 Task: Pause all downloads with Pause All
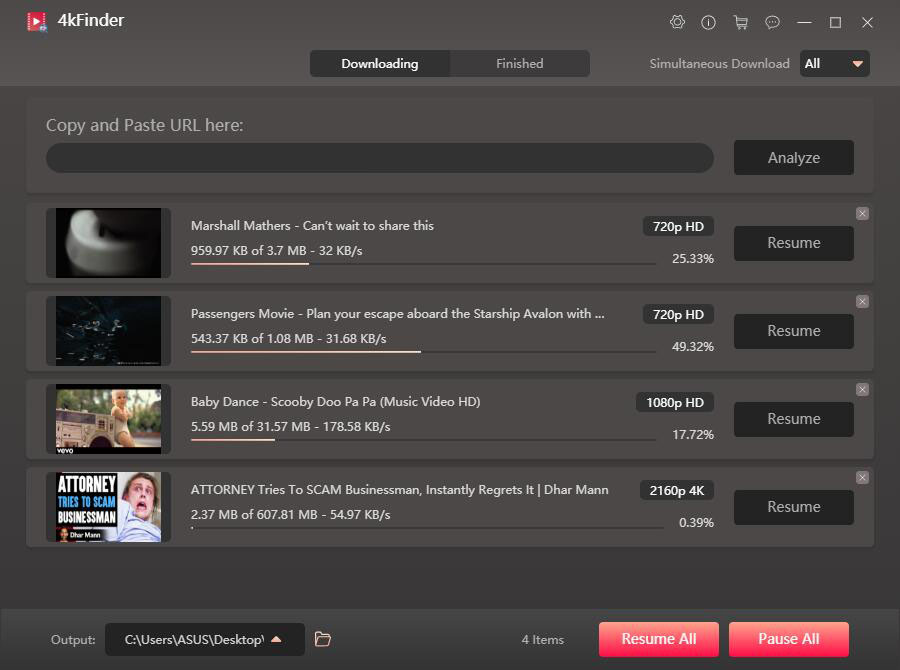pyautogui.click(x=788, y=639)
